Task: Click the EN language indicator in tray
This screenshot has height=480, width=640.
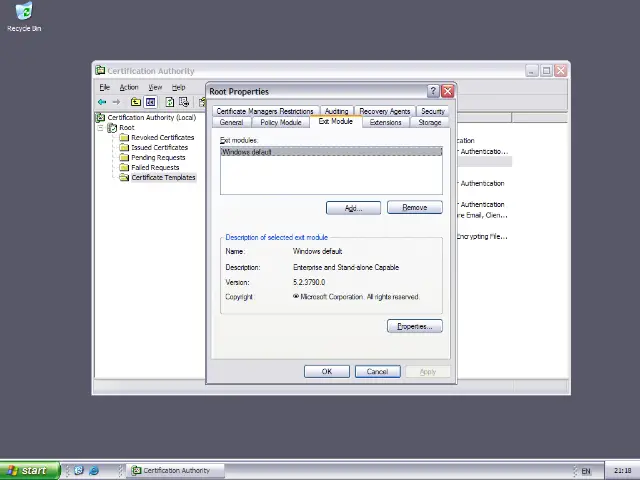Action: click(x=586, y=471)
